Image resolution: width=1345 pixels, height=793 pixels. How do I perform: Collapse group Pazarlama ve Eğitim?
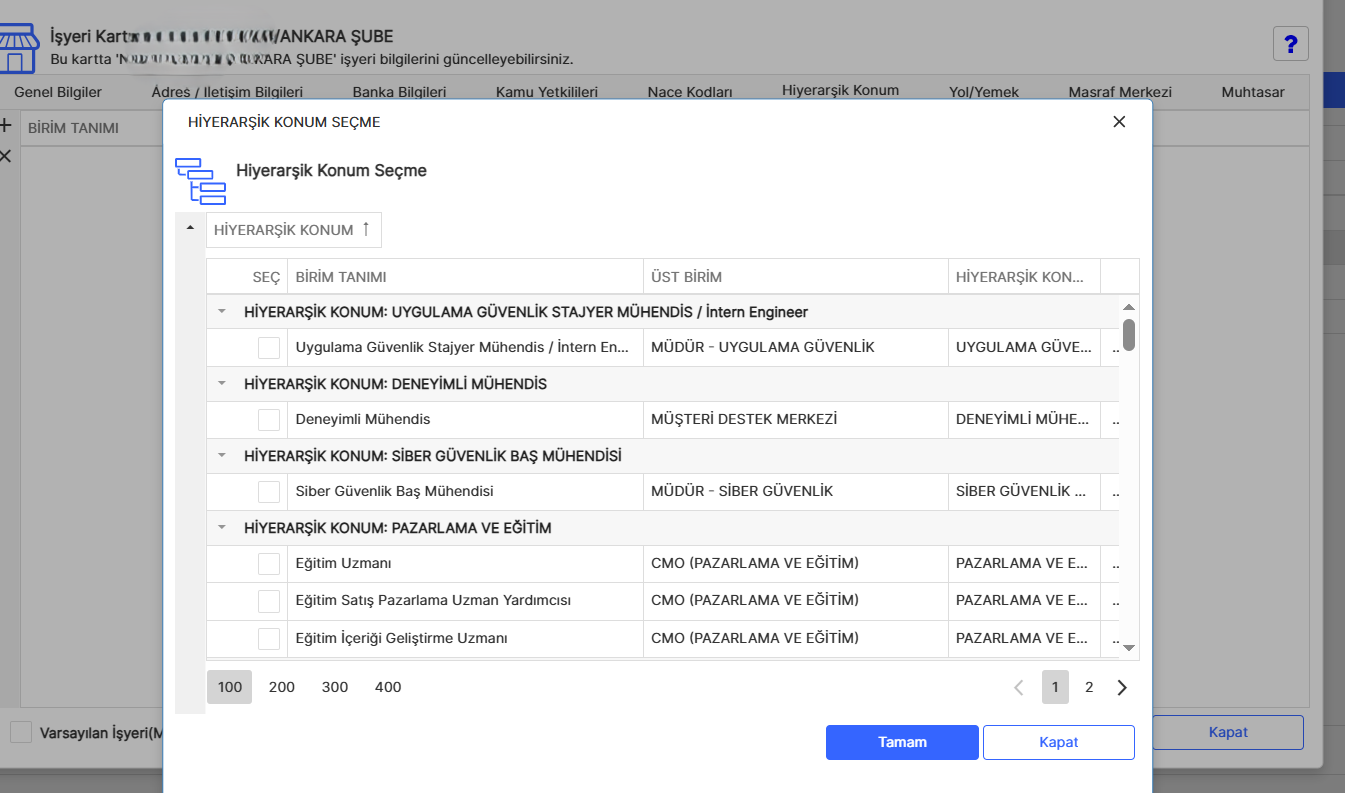(222, 528)
